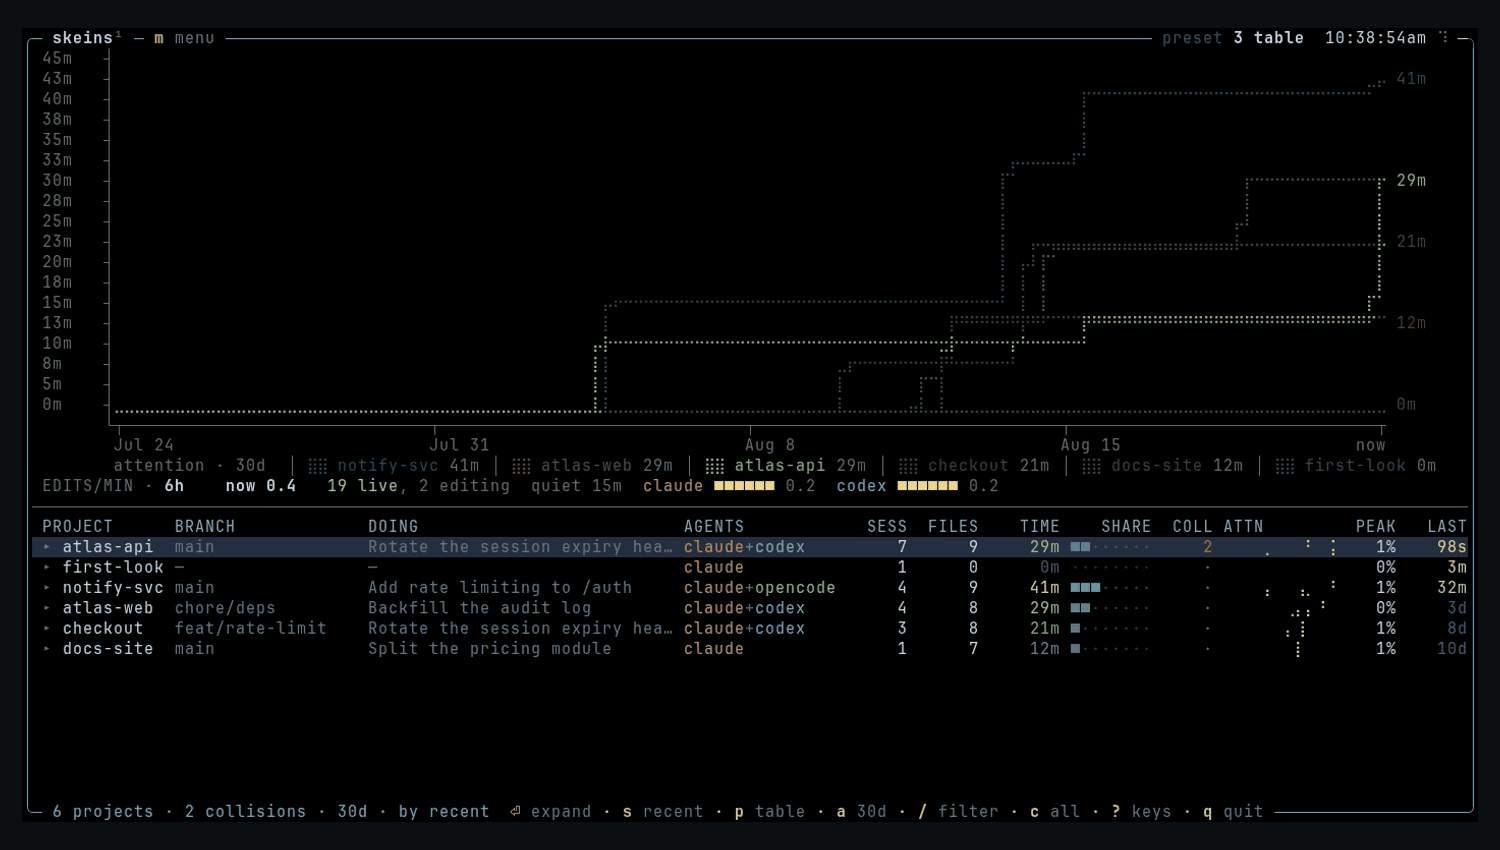Toggle atlas-web 29m legend icon
The height and width of the screenshot is (850, 1500).
click(521, 466)
